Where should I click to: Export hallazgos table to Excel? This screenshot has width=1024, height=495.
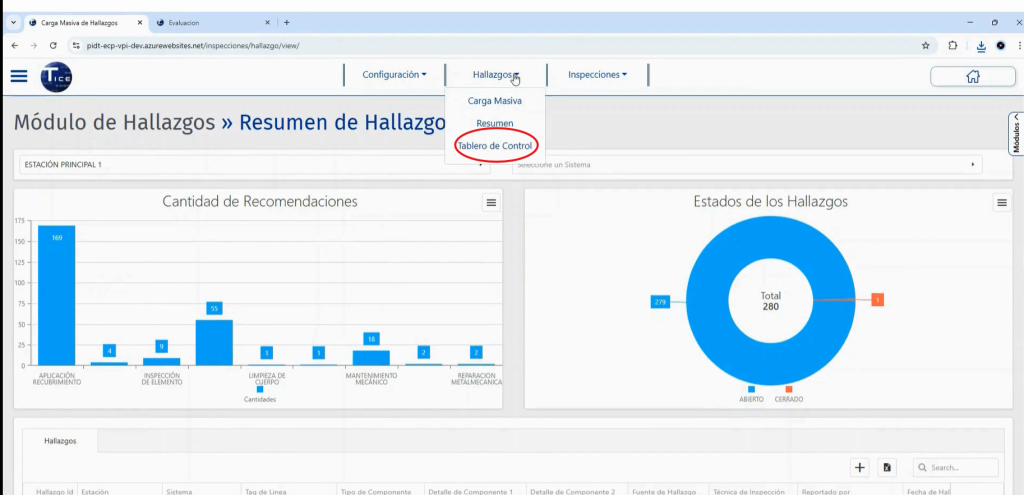coord(887,467)
